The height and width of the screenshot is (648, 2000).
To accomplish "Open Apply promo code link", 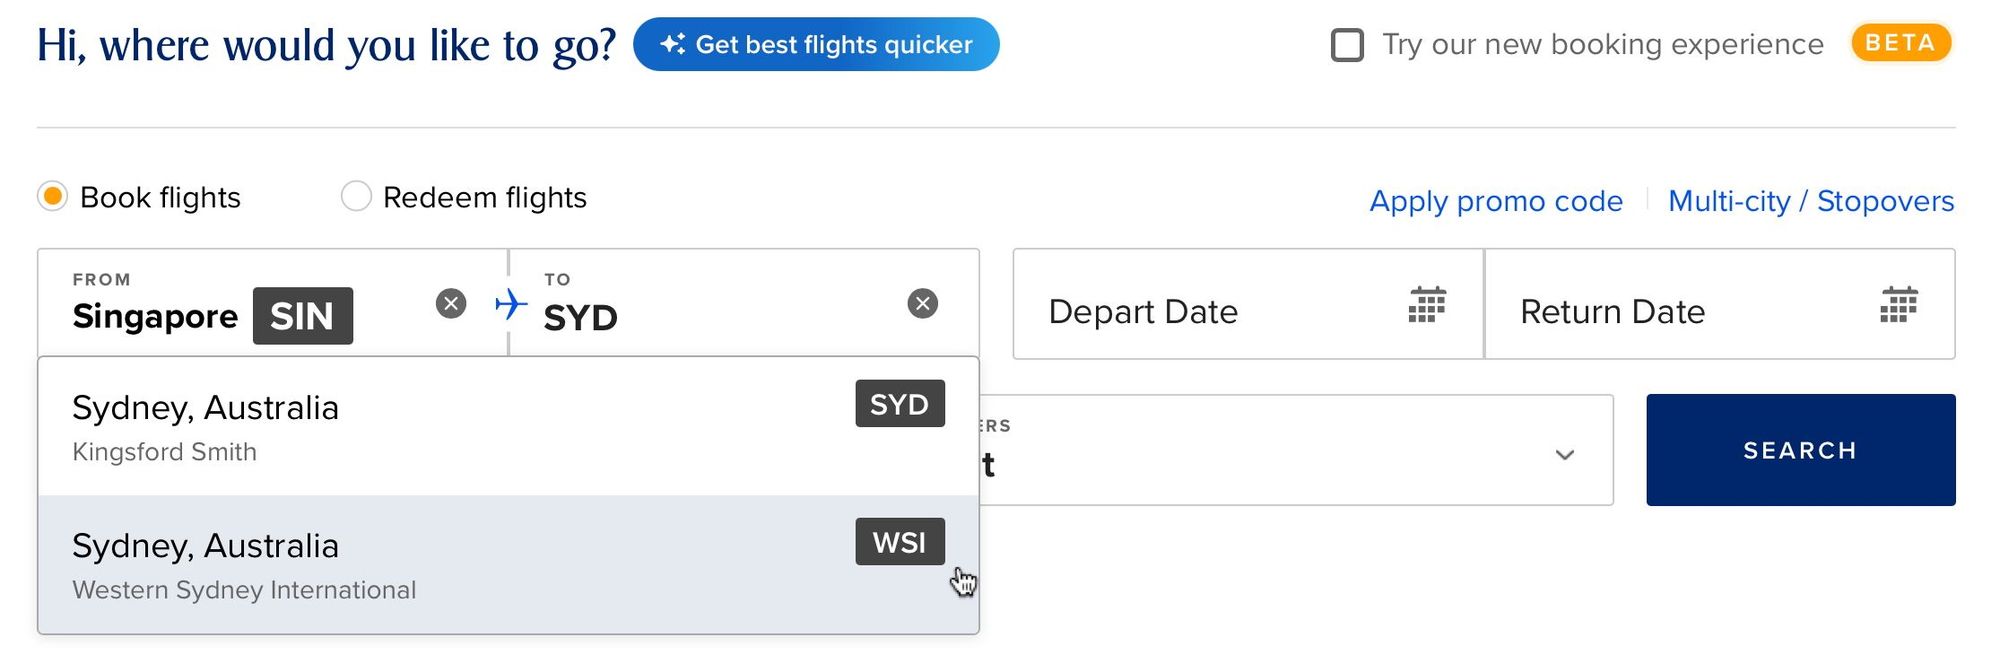I will (1496, 201).
